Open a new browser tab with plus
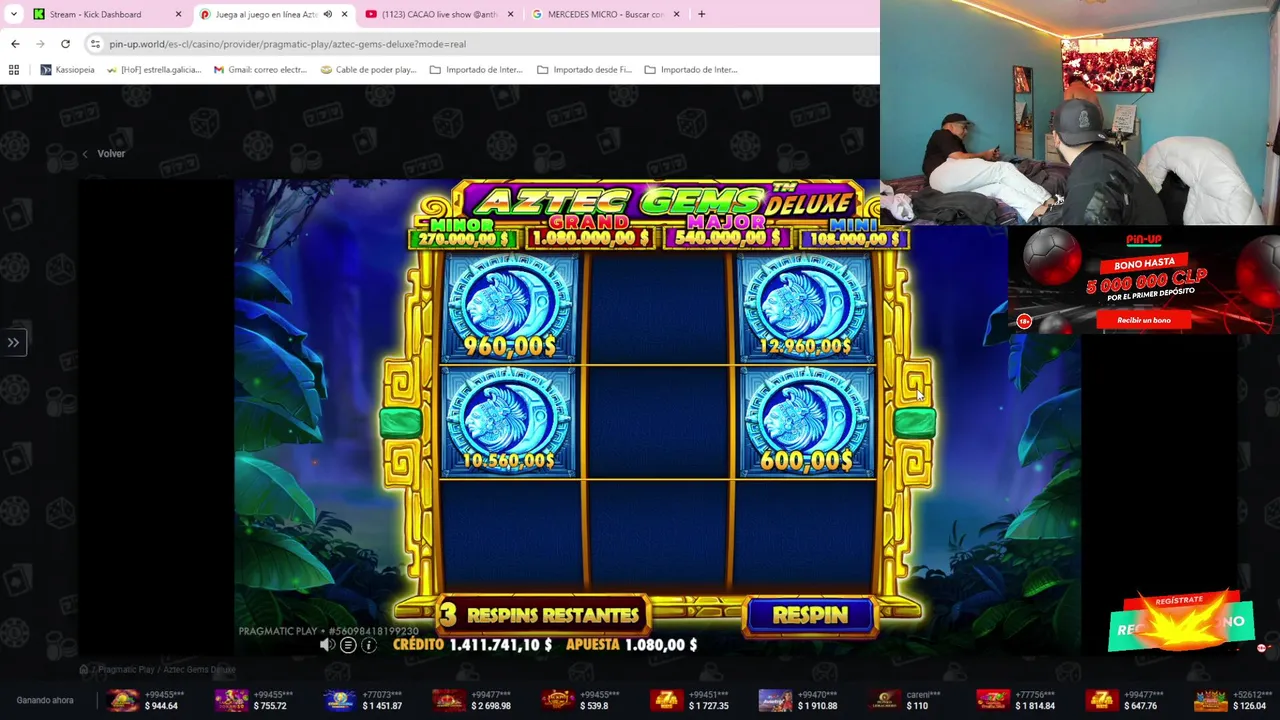Image resolution: width=1280 pixels, height=720 pixels. [x=701, y=14]
